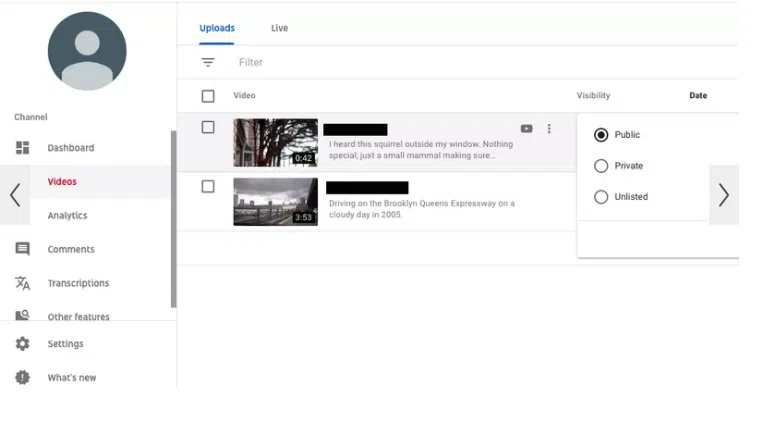Switch to the Live tab
The image size is (778, 424).
pos(279,28)
